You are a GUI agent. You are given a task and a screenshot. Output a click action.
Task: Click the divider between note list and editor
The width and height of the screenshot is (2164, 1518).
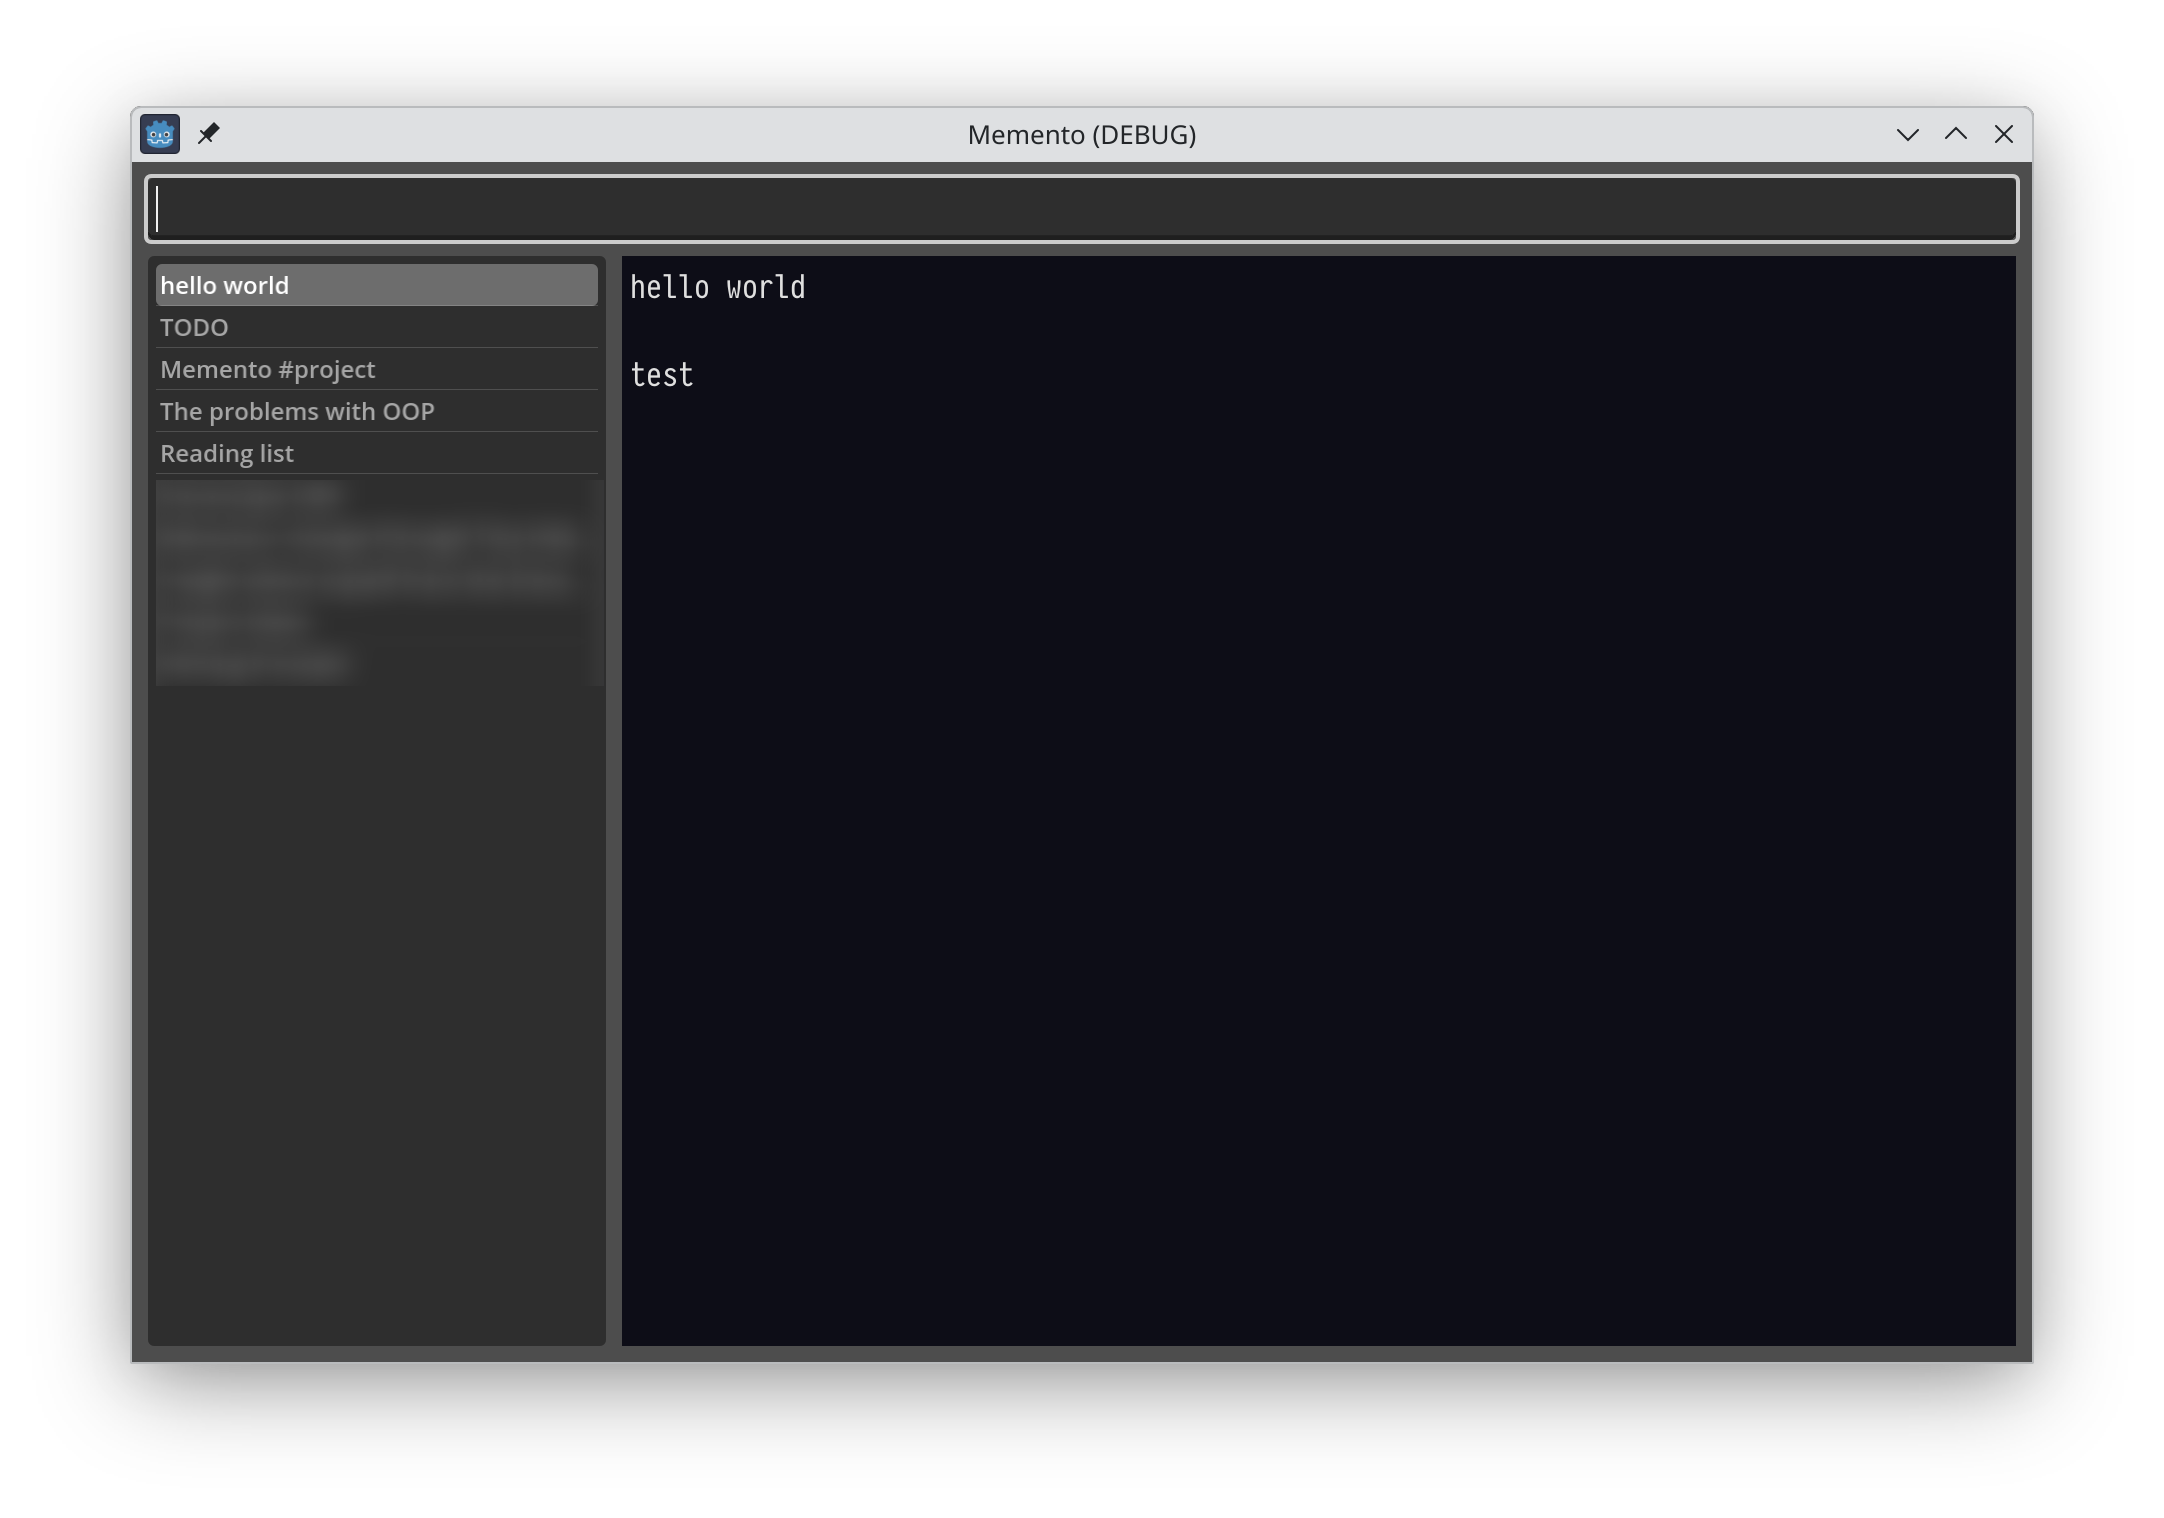tap(614, 800)
